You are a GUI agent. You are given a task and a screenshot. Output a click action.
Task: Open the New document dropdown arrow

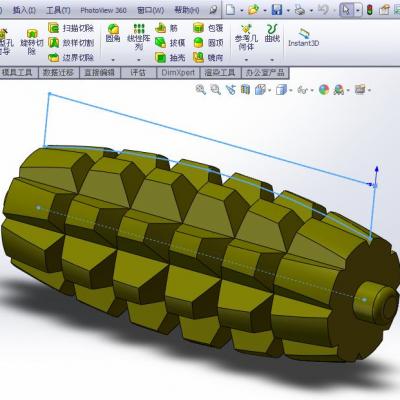(242, 11)
